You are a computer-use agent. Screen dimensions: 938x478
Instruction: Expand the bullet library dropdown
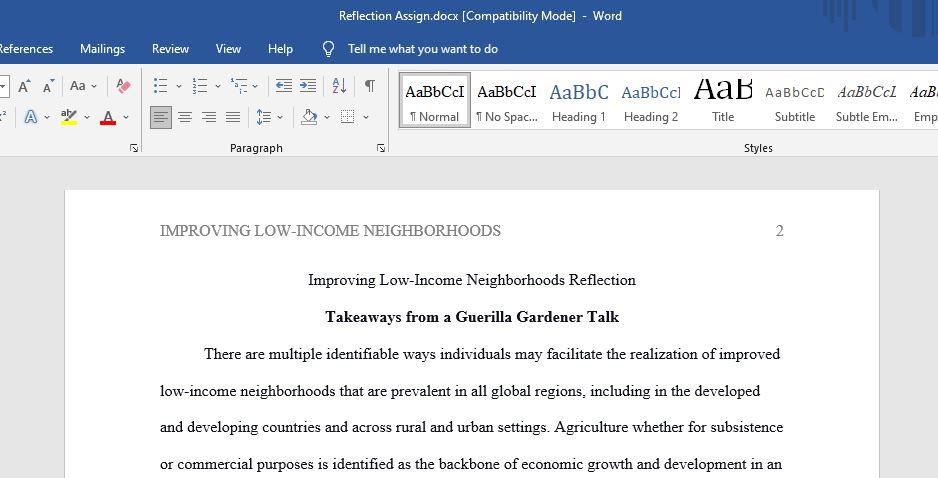pos(178,86)
